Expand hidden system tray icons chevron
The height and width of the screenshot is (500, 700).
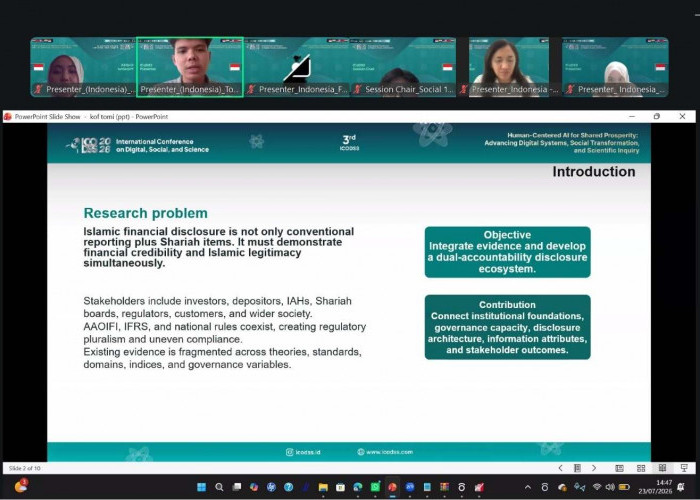click(x=528, y=487)
